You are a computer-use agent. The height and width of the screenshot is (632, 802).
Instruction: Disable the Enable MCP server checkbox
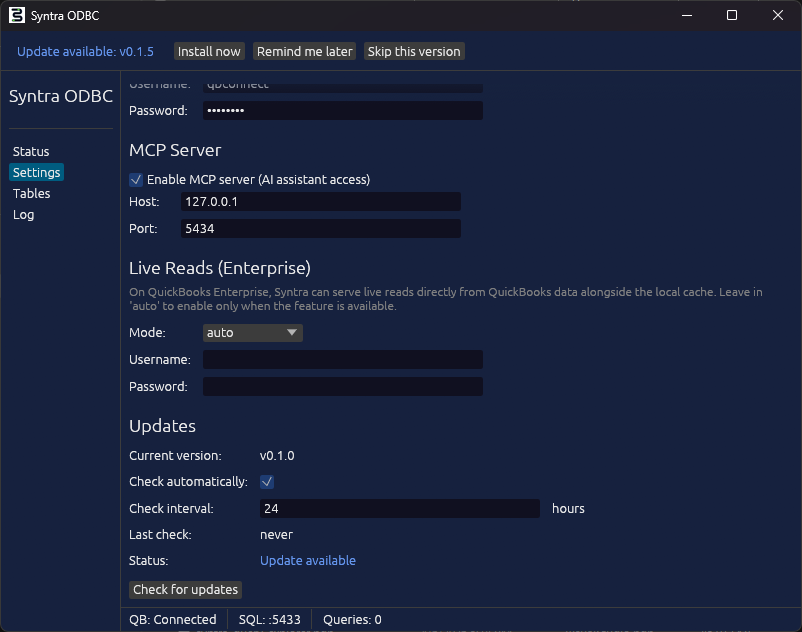pyautogui.click(x=135, y=179)
